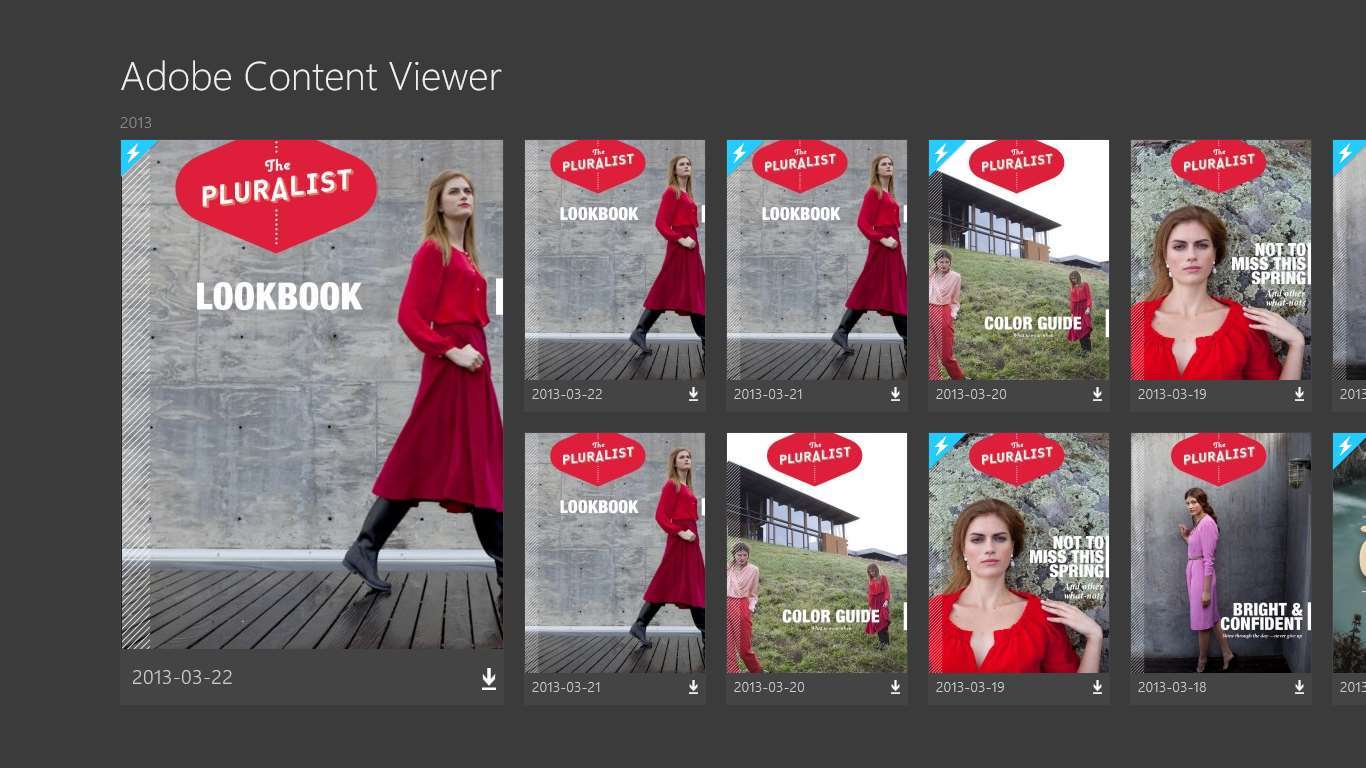
Task: Download the bottom-row 2013-03-19 issue
Action: click(1097, 688)
